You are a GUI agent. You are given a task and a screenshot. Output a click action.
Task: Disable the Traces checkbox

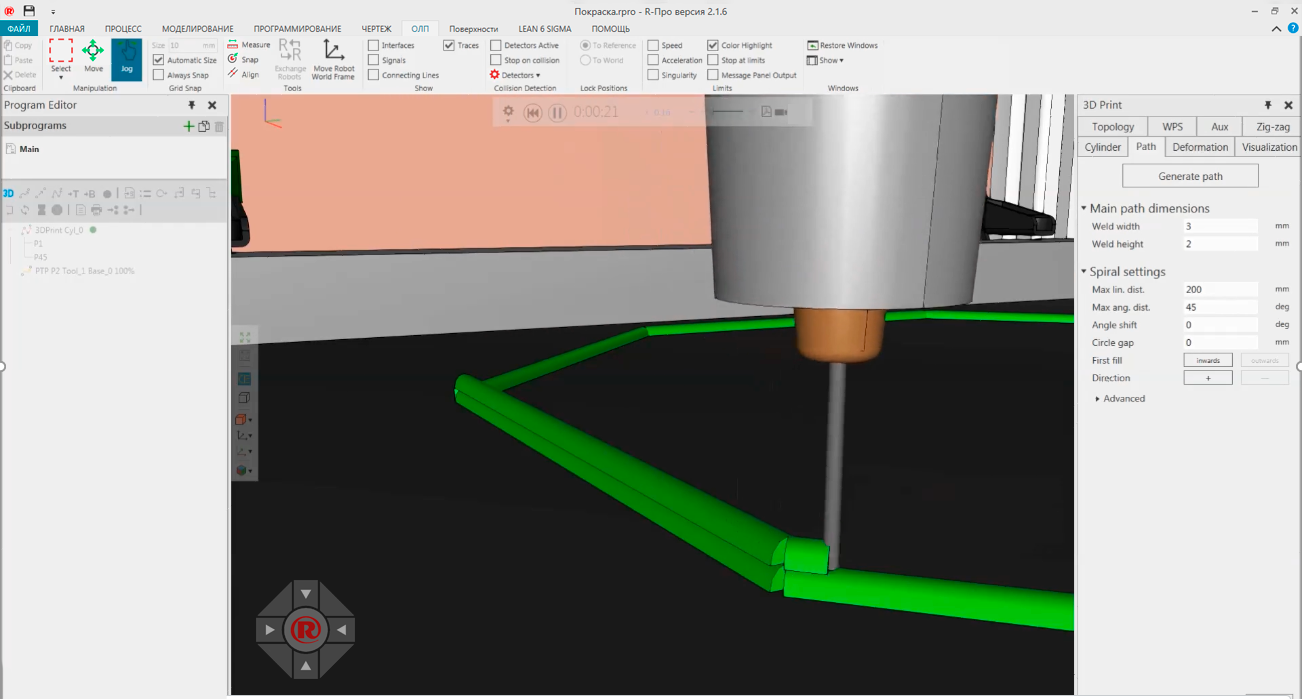click(x=448, y=44)
